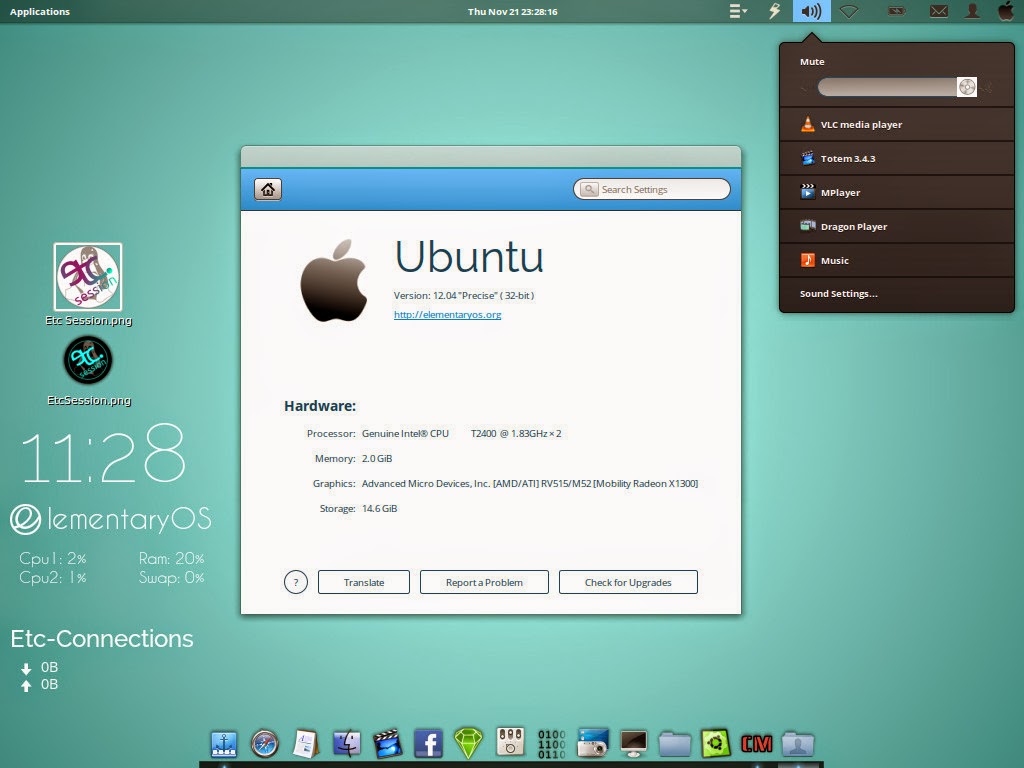This screenshot has height=768, width=1024.
Task: Close the sound indicator via speaker icon
Action: 812,11
